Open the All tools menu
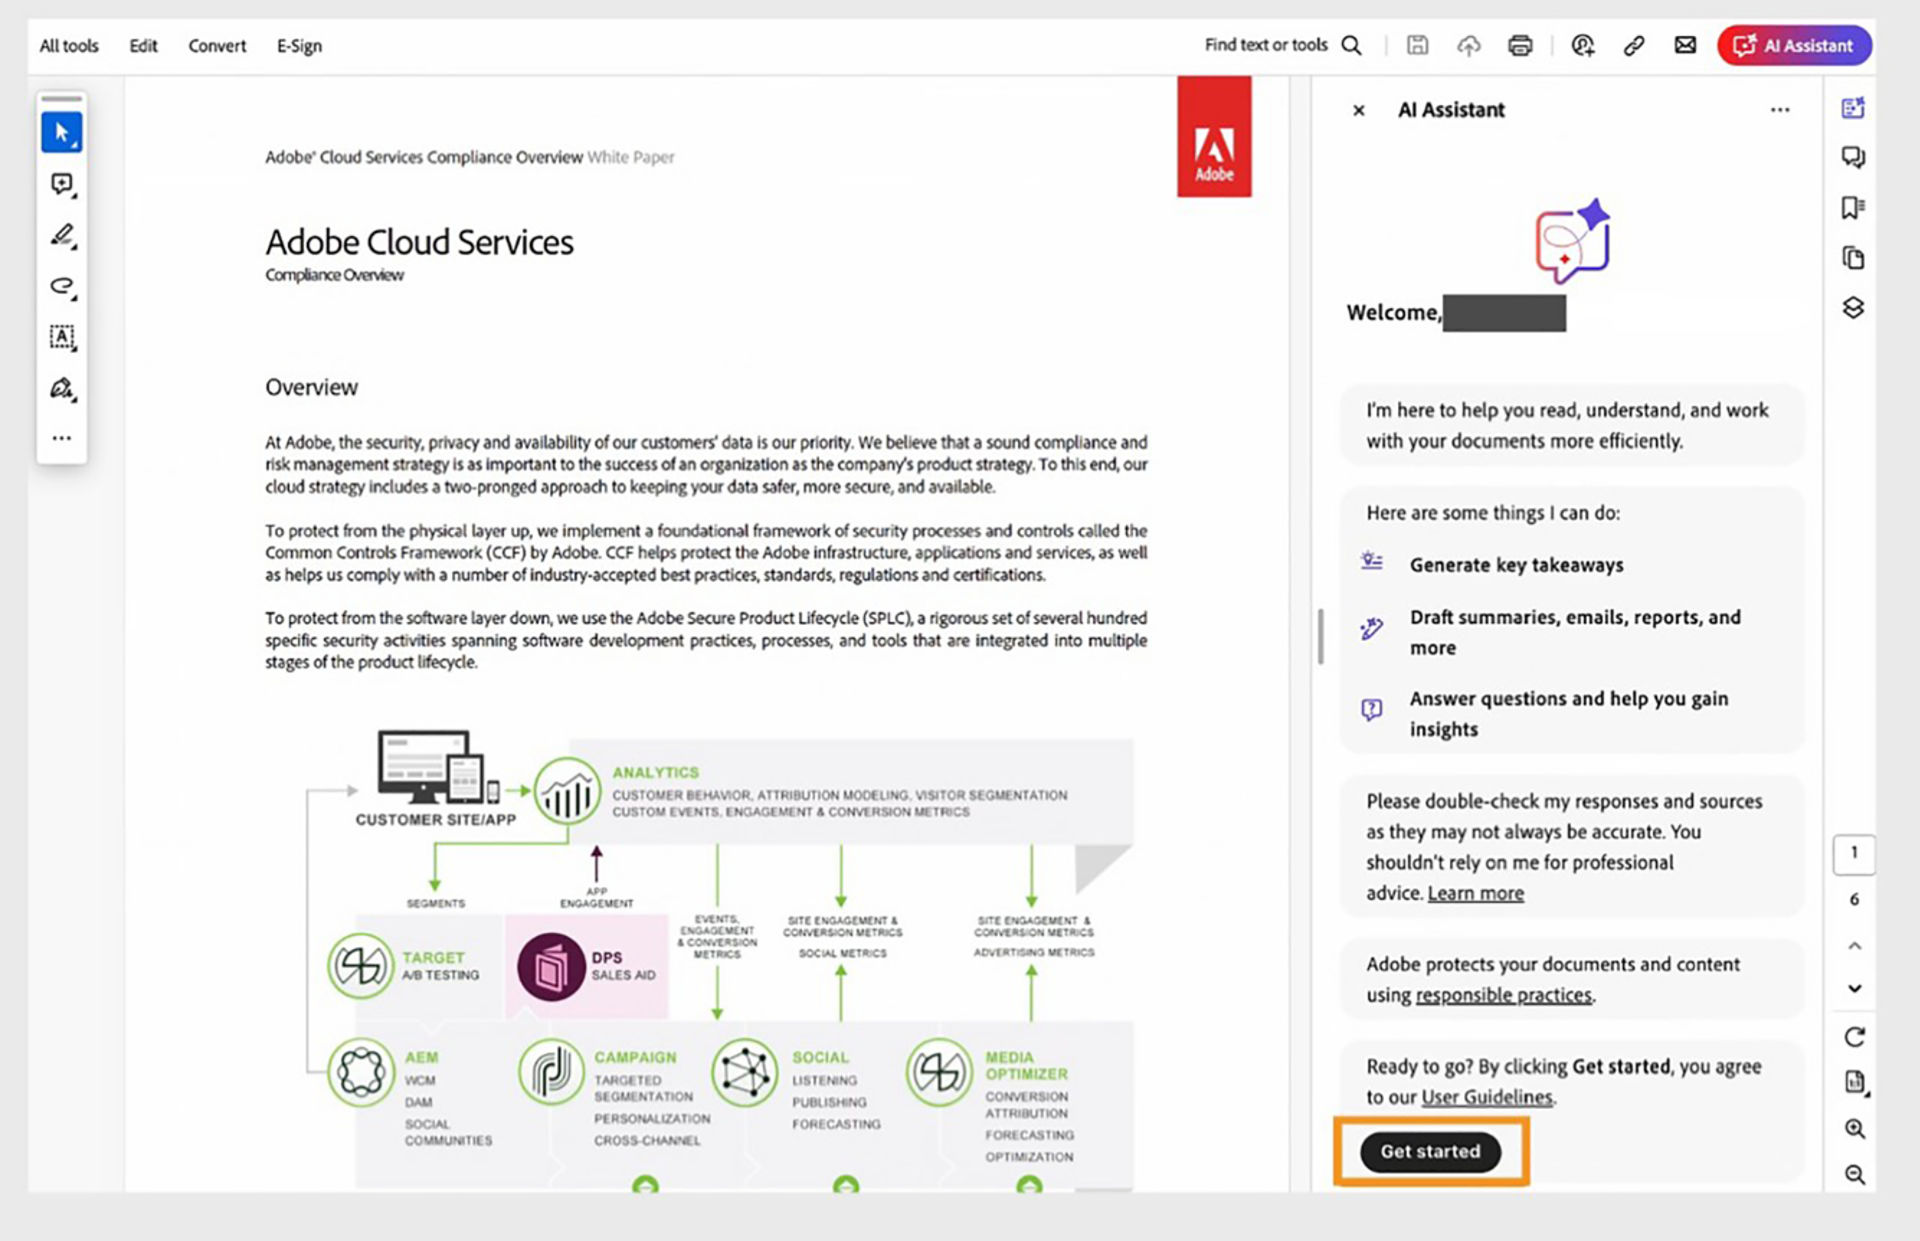 coord(69,46)
